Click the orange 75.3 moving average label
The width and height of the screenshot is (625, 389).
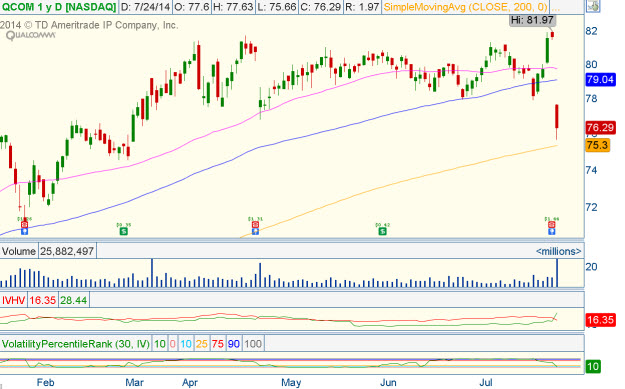point(597,145)
